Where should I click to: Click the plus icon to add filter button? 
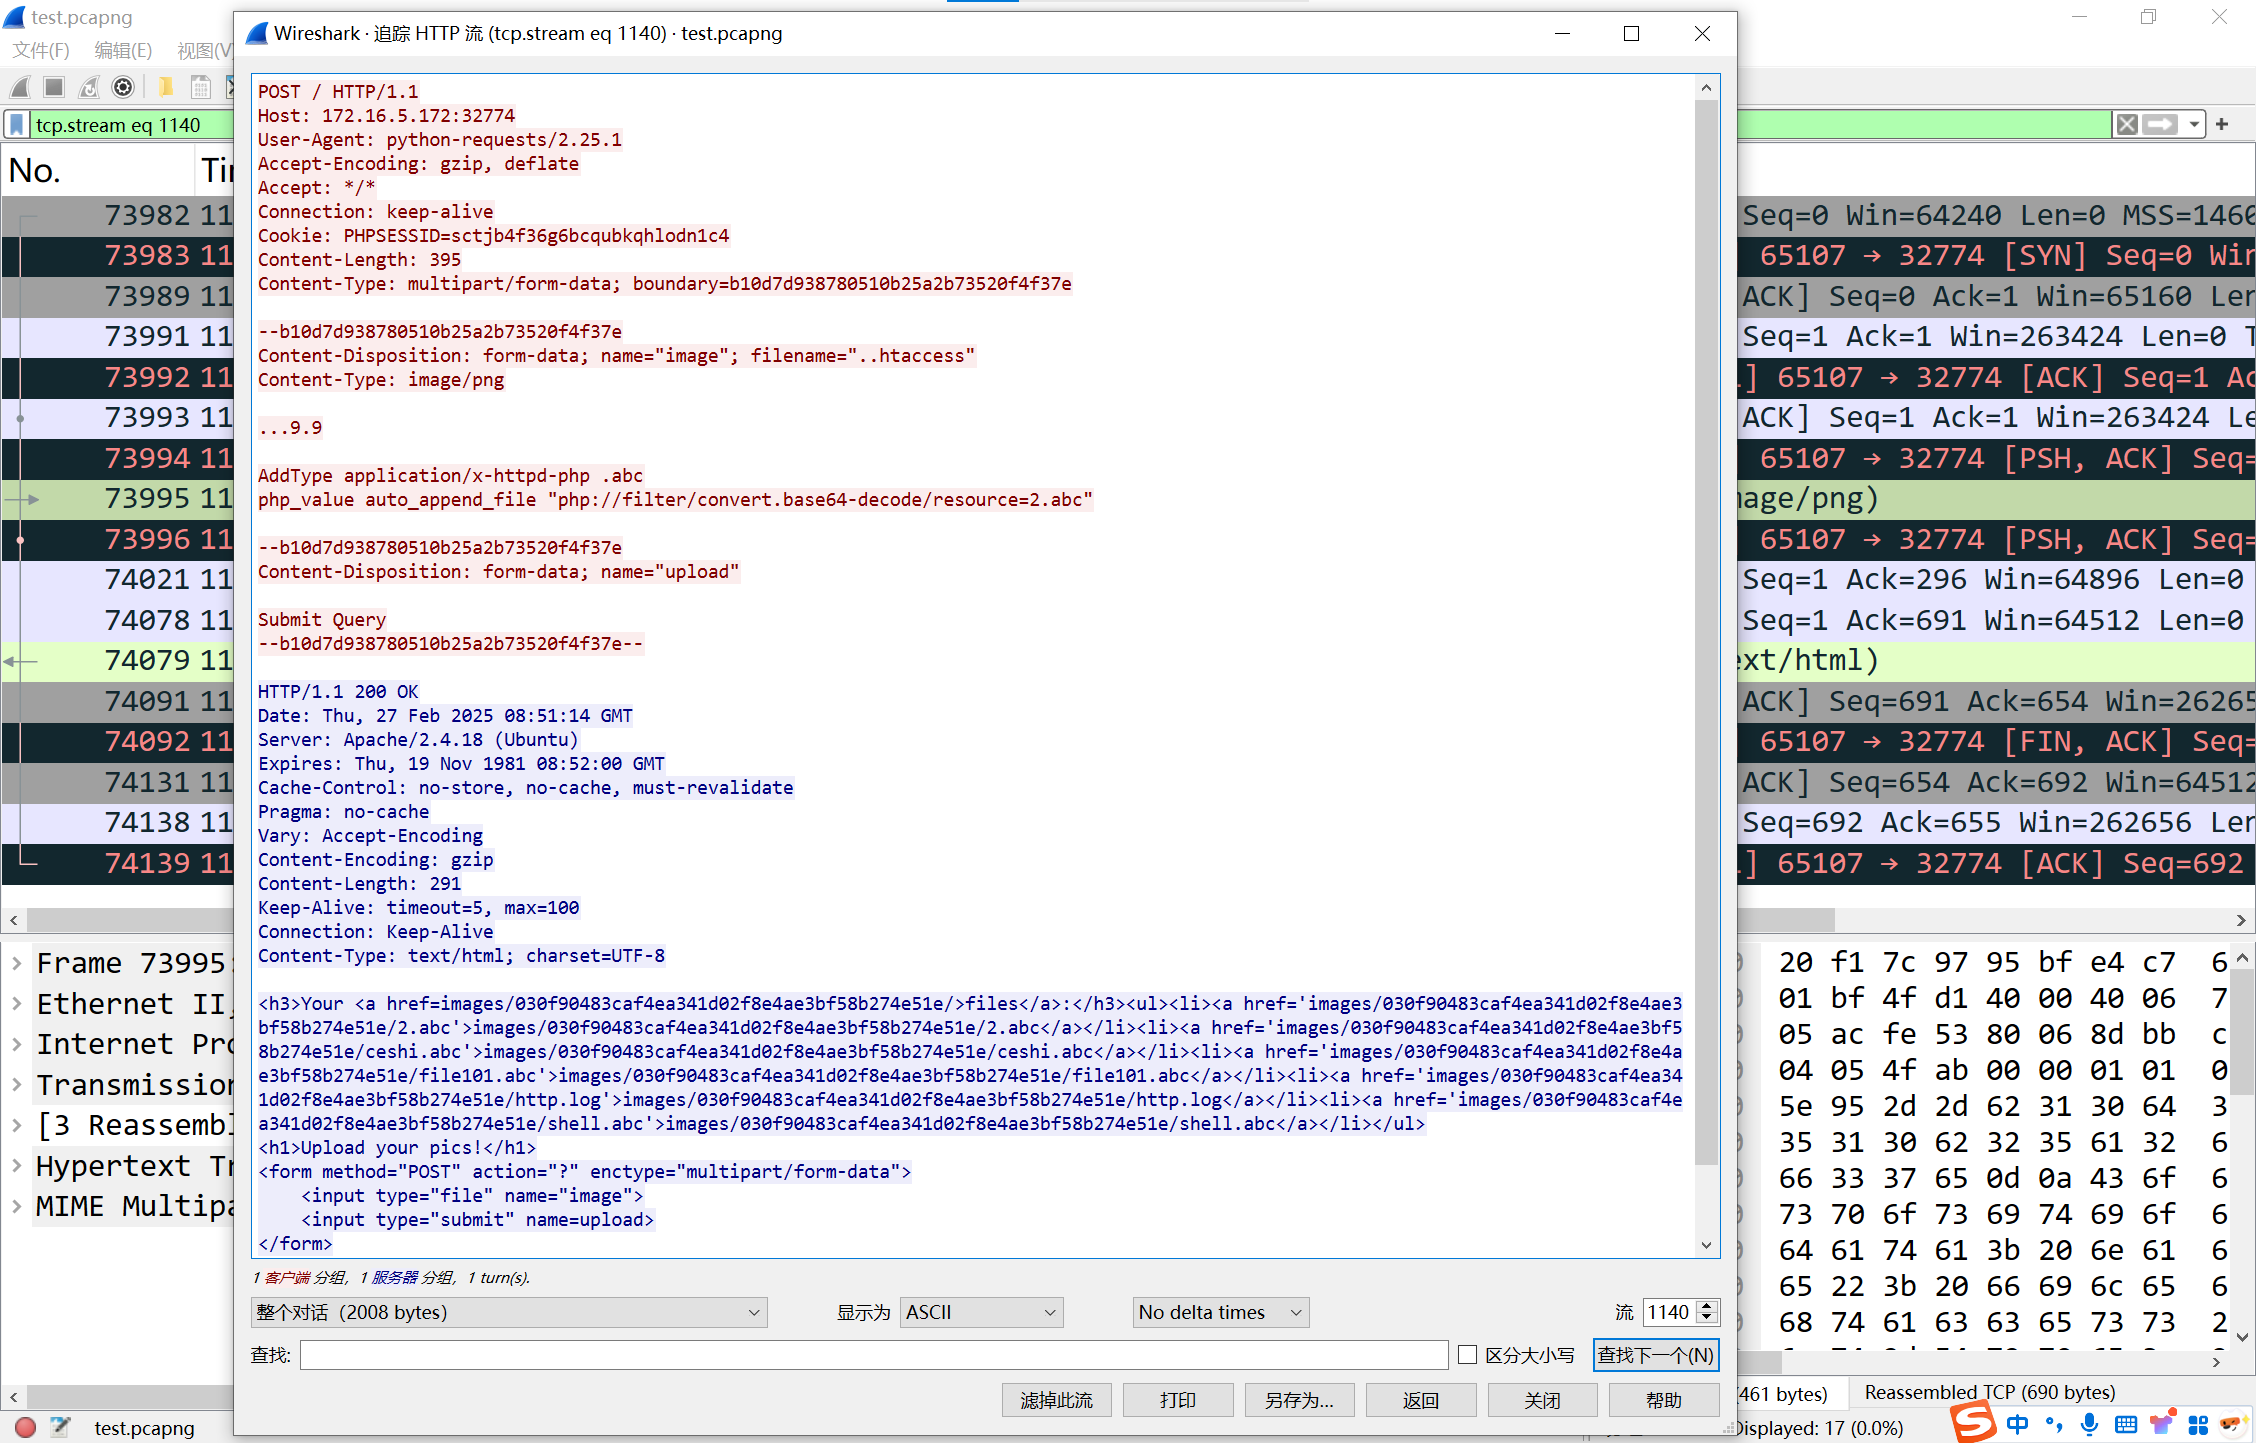tap(2222, 125)
